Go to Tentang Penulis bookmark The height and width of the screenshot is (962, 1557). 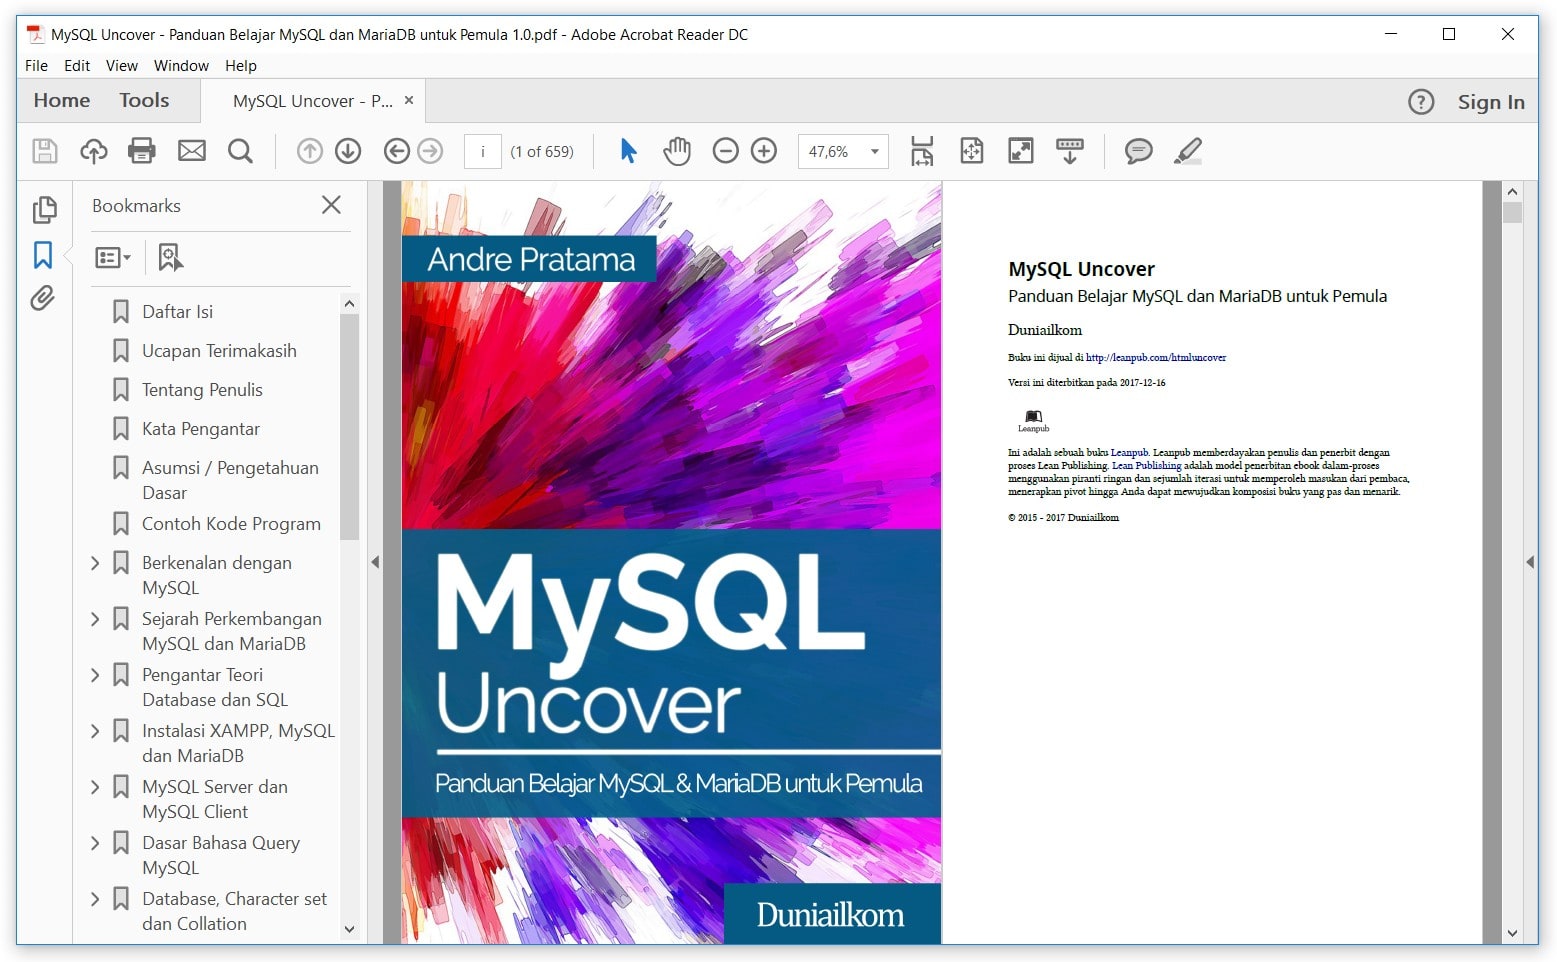point(202,390)
